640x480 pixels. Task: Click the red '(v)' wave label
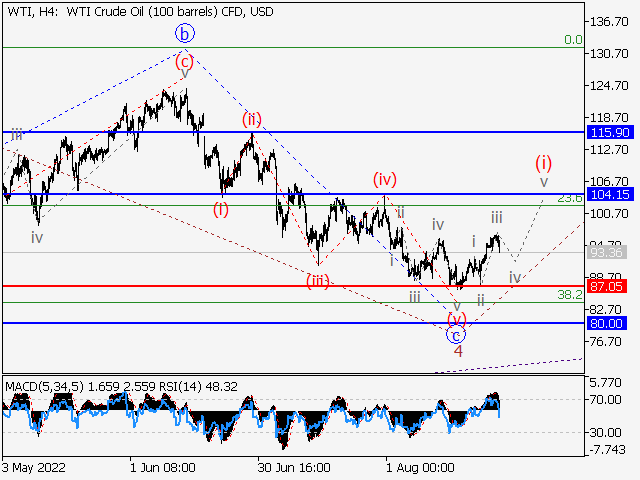pyautogui.click(x=457, y=319)
